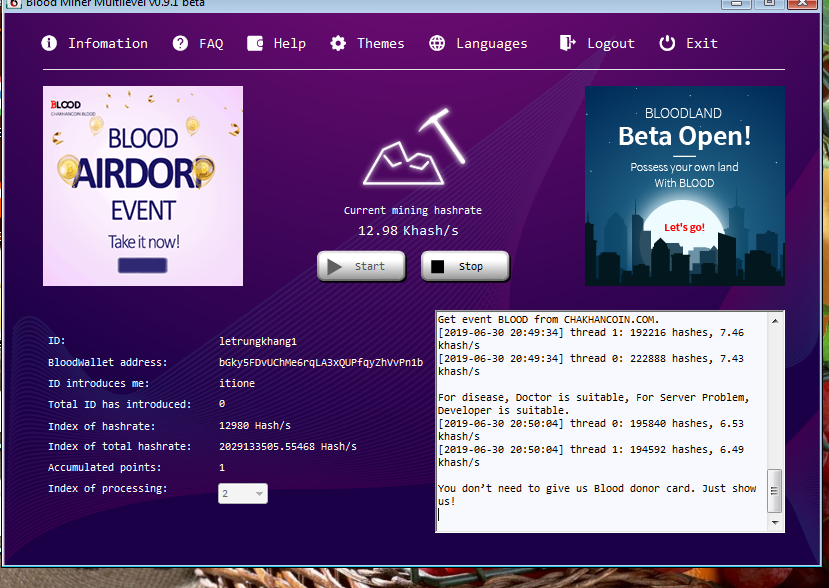Click the dark button in Airdrop banner
The width and height of the screenshot is (829, 588).
[x=142, y=265]
